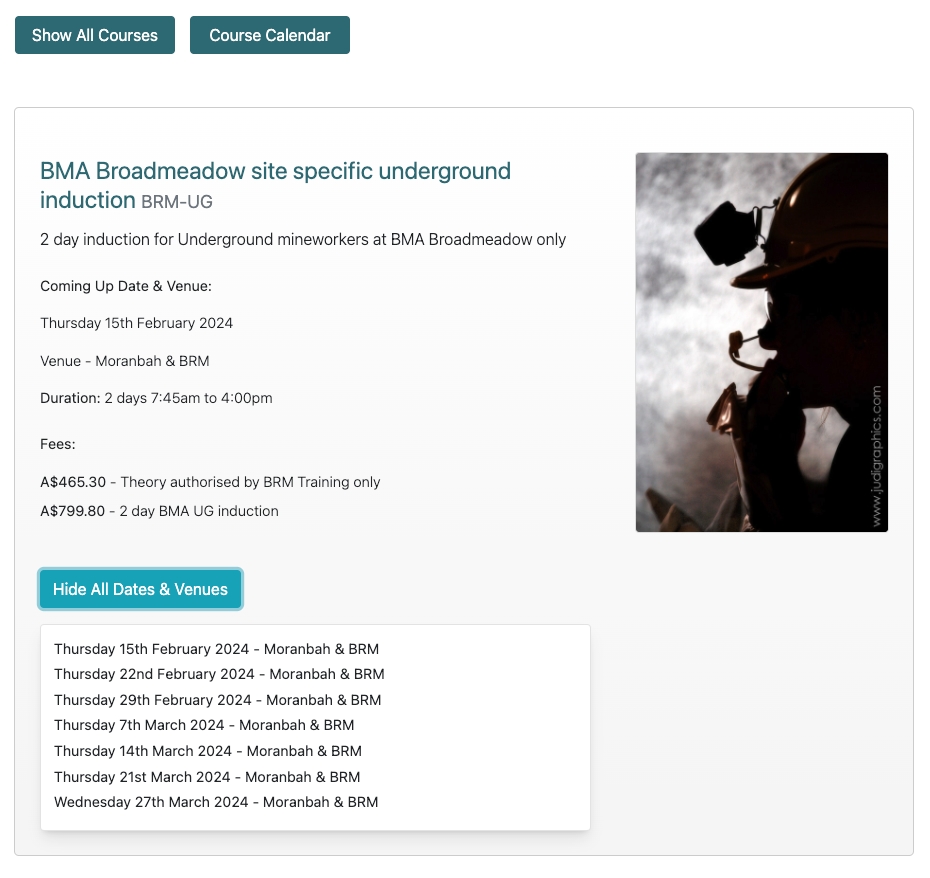
Task: Click the Show All Courses button
Action: (95, 35)
